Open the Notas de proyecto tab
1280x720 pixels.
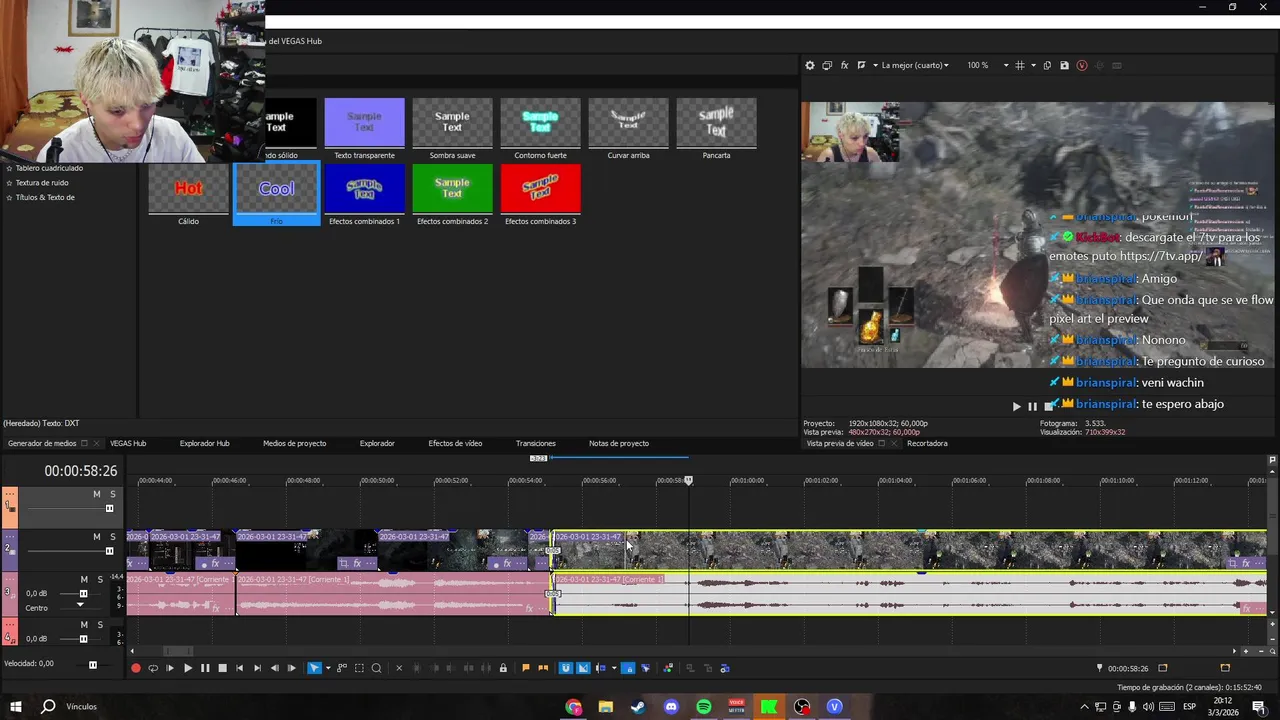[x=619, y=443]
